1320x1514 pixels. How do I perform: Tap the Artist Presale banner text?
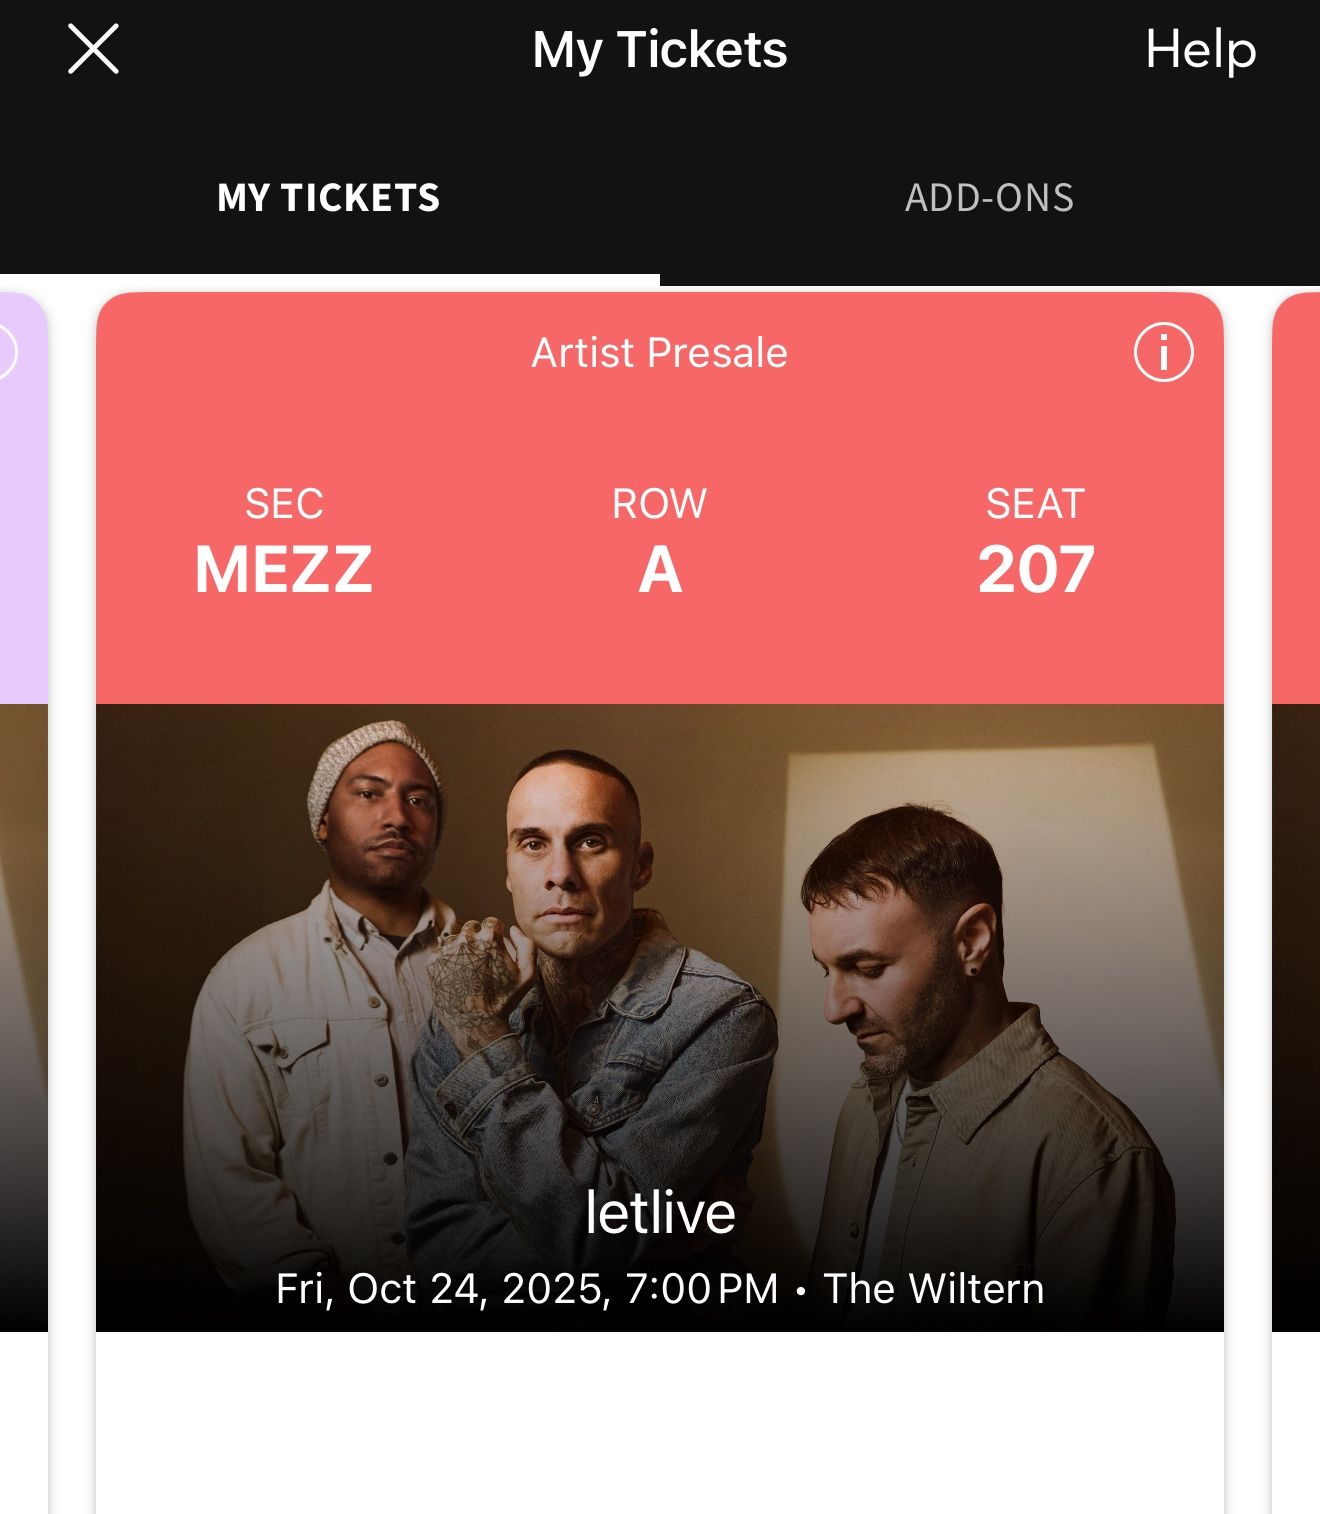tap(657, 352)
